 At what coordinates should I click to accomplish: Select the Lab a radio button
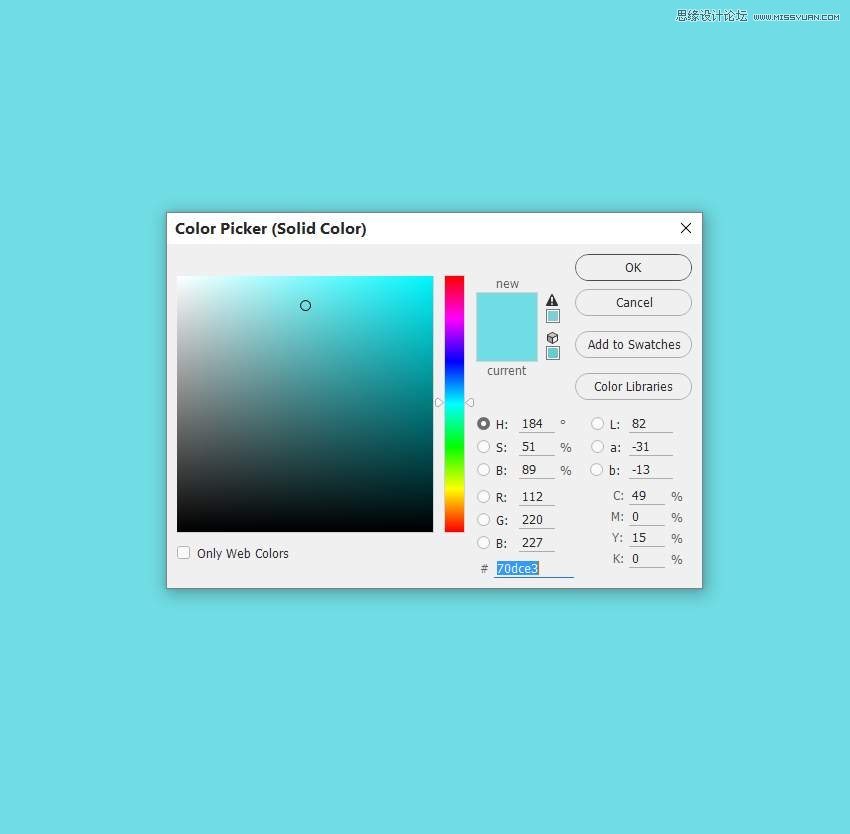(598, 447)
